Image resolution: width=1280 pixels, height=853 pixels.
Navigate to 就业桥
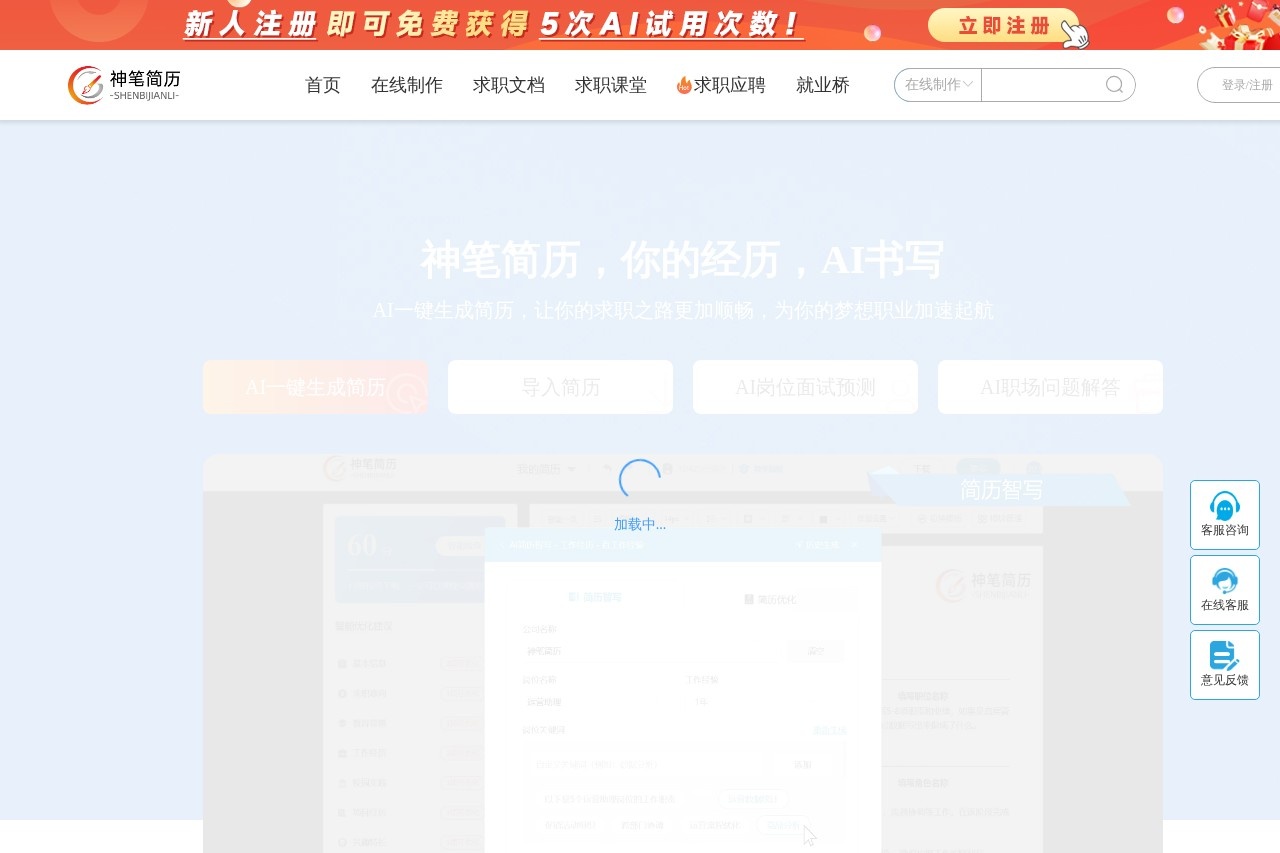click(822, 85)
